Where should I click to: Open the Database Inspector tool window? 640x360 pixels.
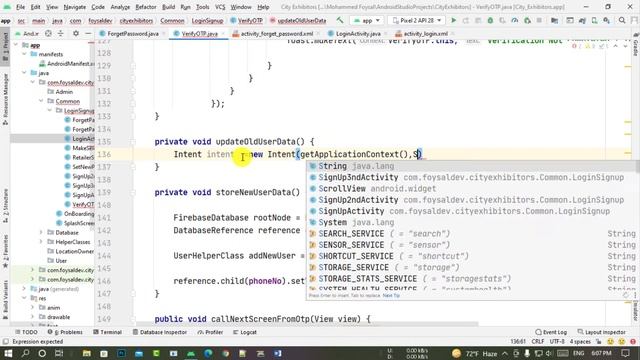(x=160, y=332)
